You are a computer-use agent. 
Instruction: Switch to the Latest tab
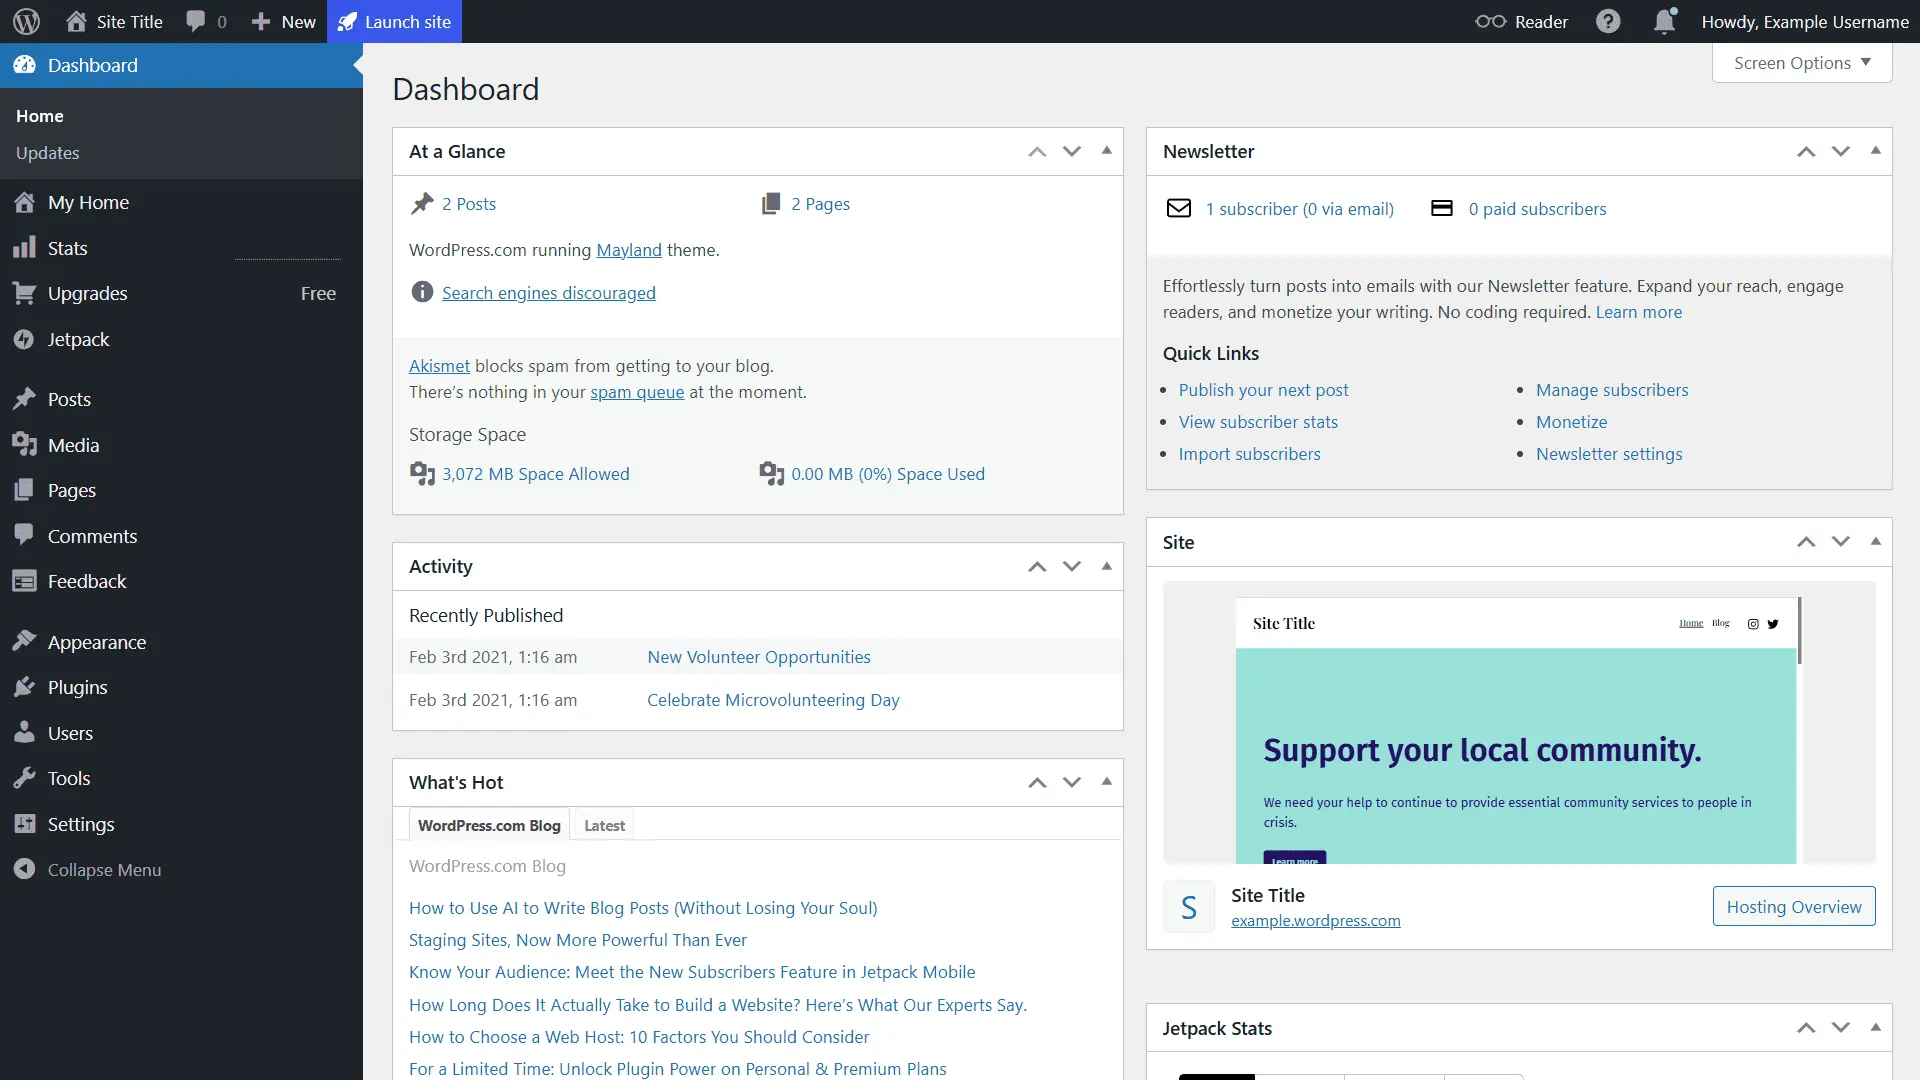pyautogui.click(x=603, y=825)
